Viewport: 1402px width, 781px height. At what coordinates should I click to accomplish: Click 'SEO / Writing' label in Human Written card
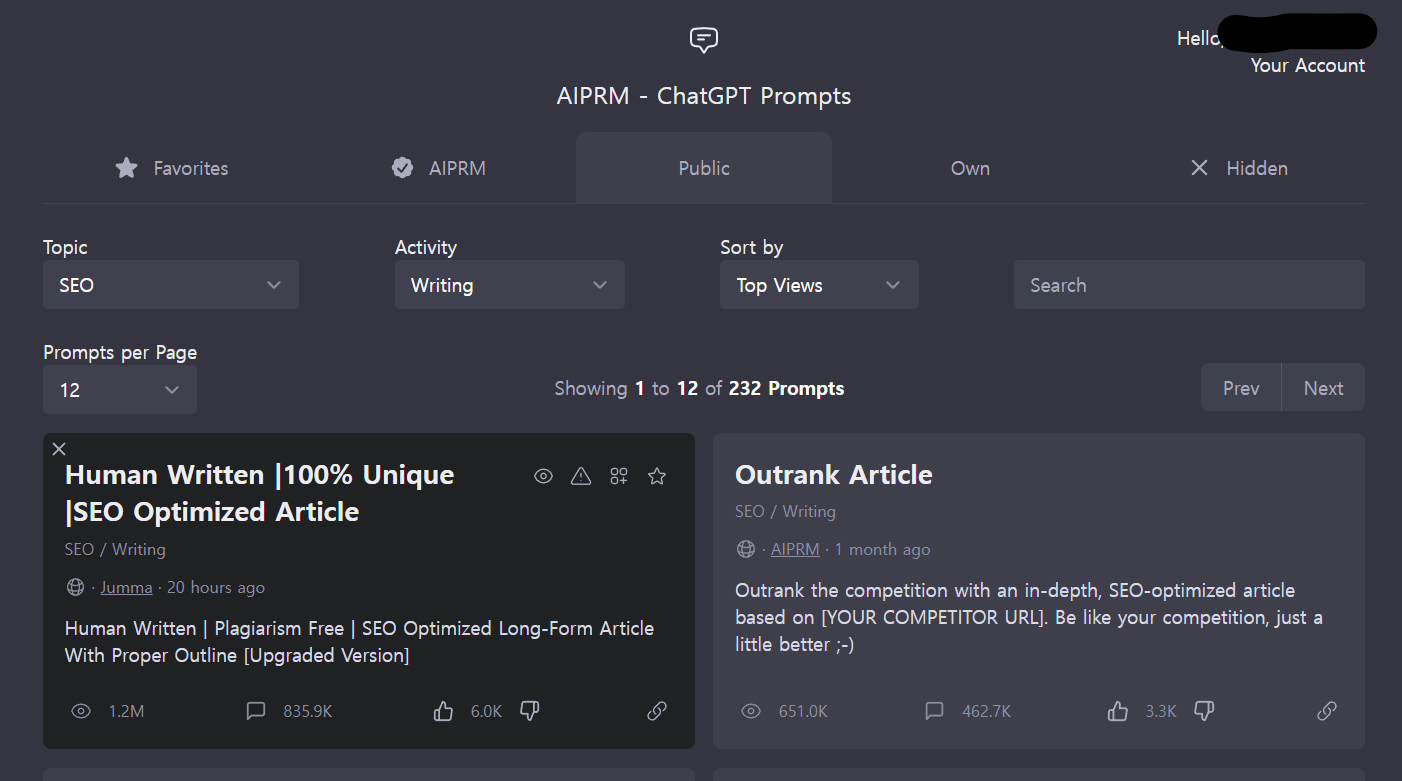(115, 549)
